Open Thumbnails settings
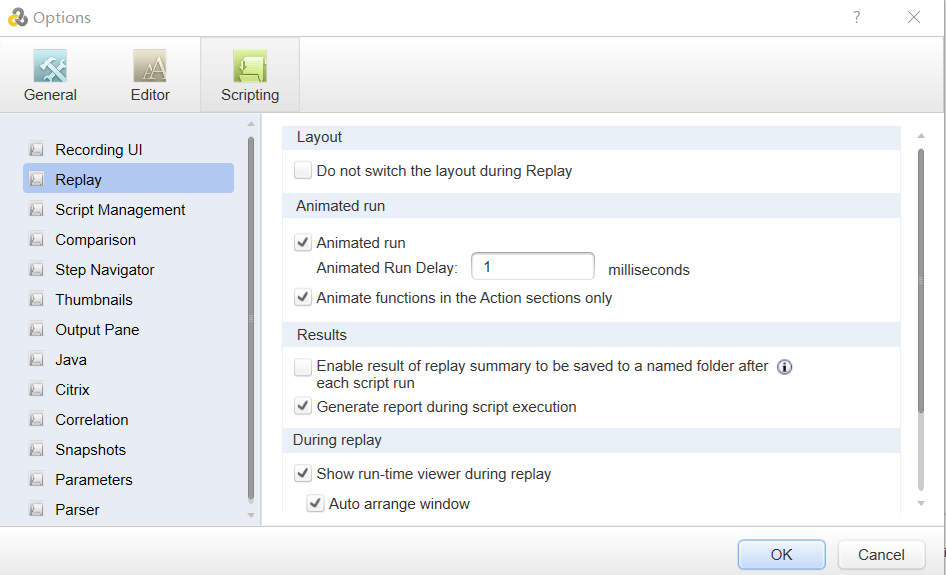This screenshot has width=946, height=575. [x=129, y=299]
